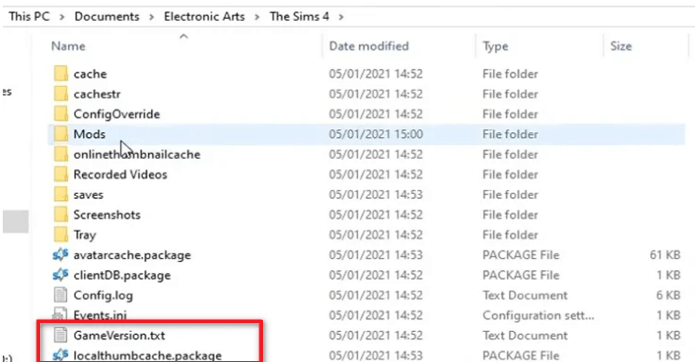Open the cache folder icon
The height and width of the screenshot is (362, 695).
(x=61, y=74)
